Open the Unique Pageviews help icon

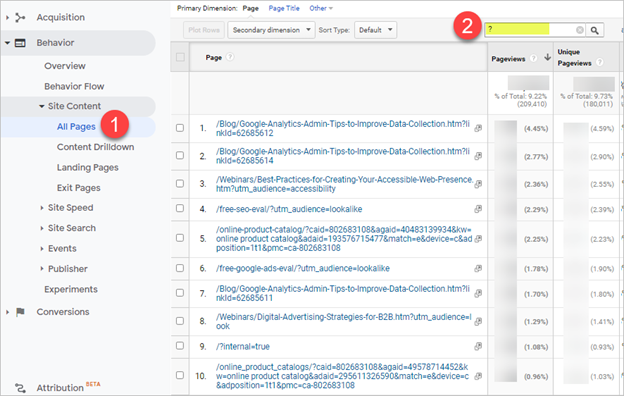tap(599, 62)
